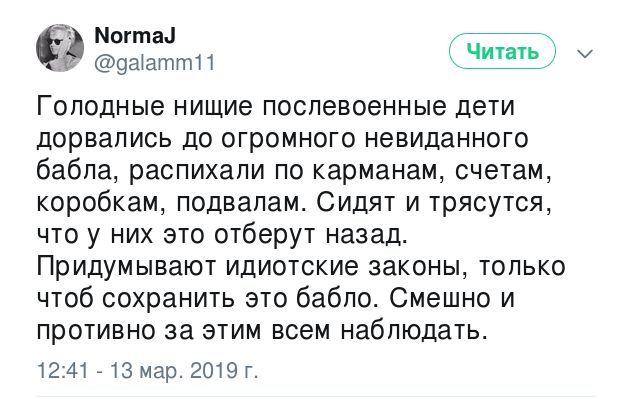This screenshot has width=633, height=398.
Task: Expand the tweet options chevron menu
Action: point(585,53)
